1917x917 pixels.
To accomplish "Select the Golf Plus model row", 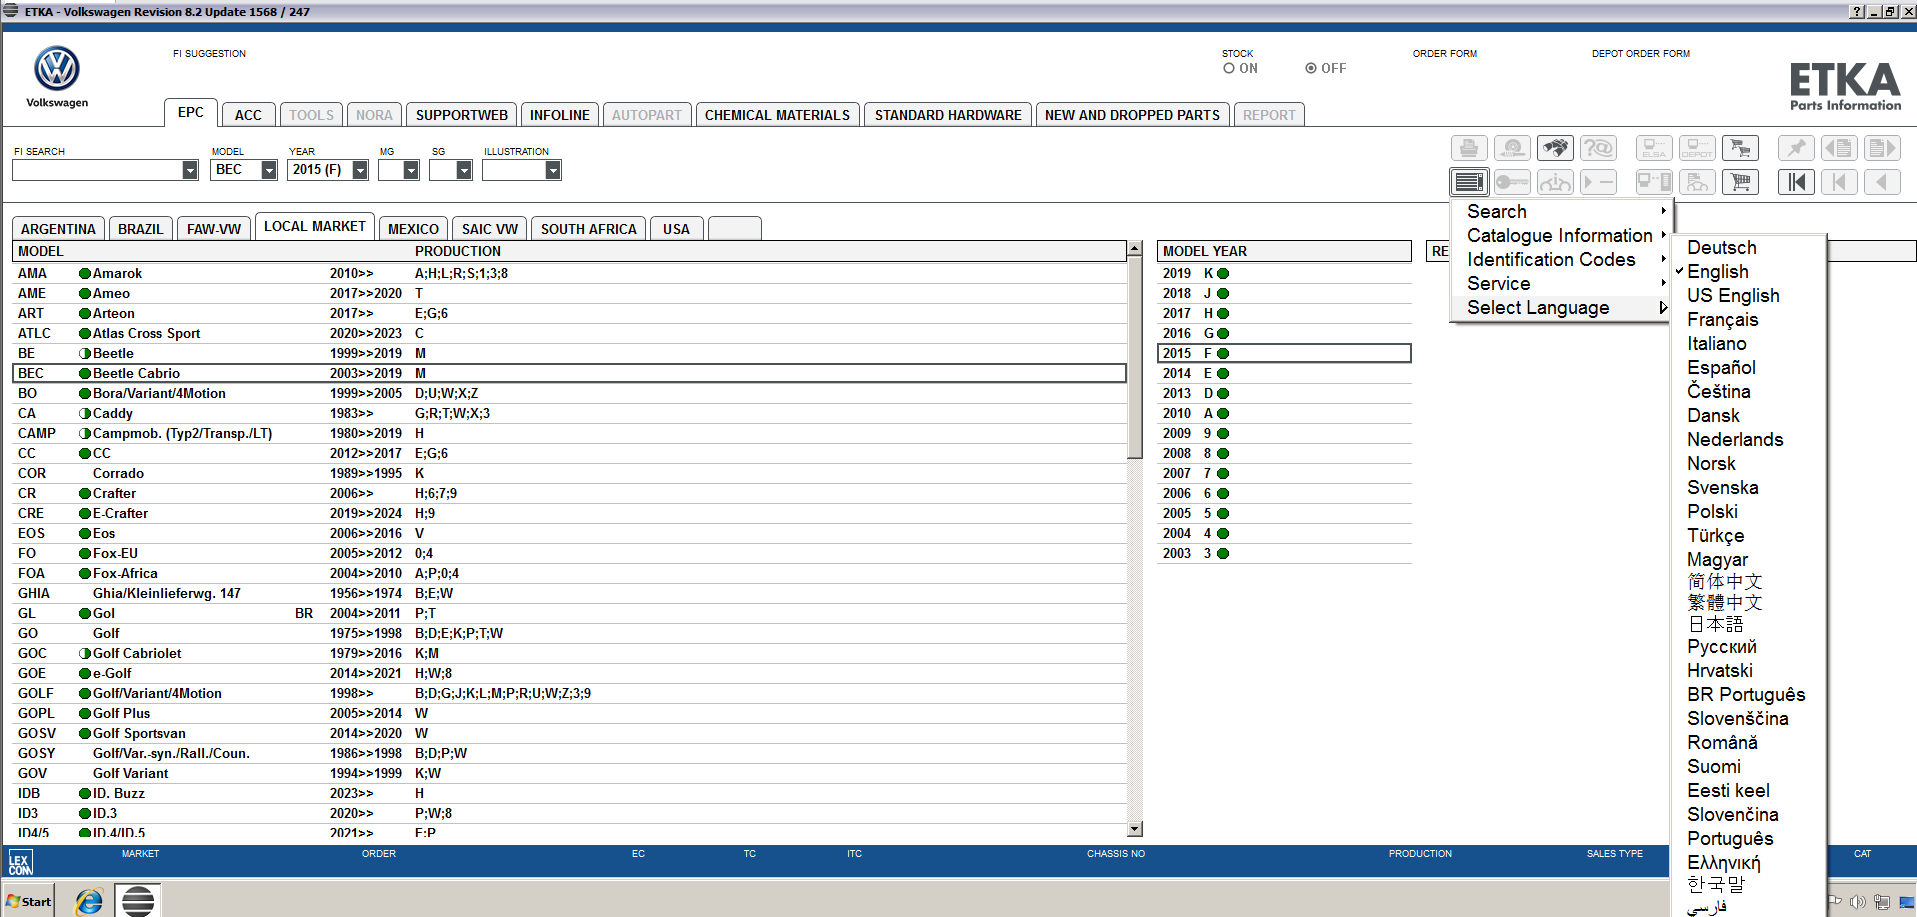I will click(569, 714).
